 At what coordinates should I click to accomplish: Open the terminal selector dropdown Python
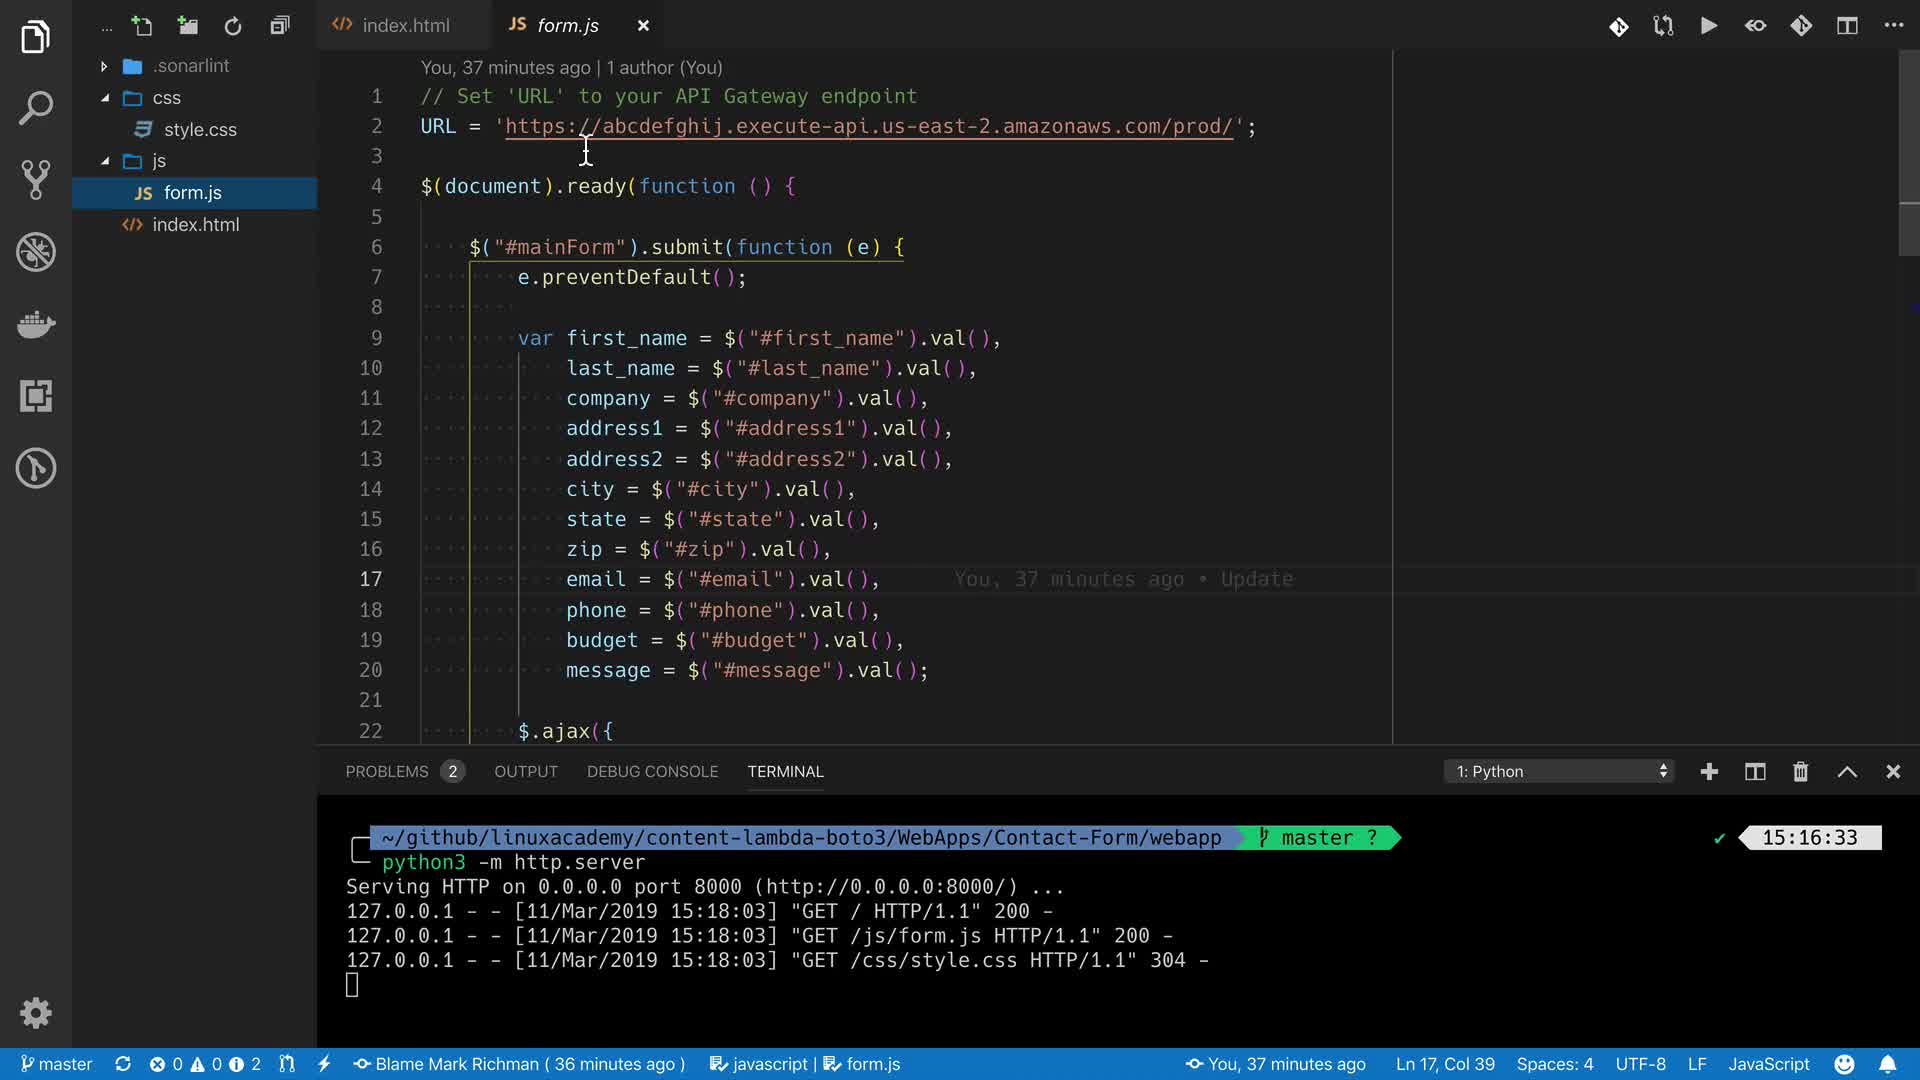tap(1560, 771)
